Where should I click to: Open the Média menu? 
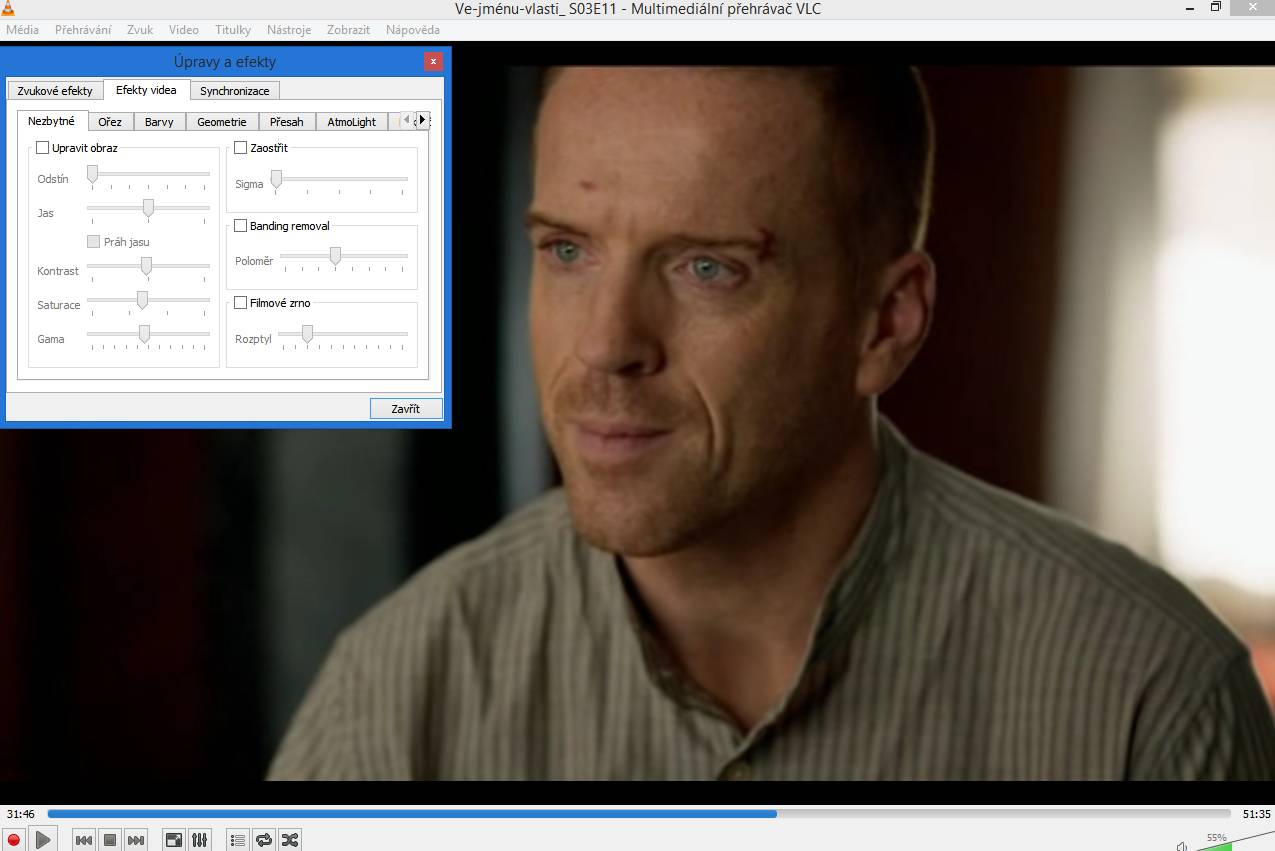[x=22, y=30]
